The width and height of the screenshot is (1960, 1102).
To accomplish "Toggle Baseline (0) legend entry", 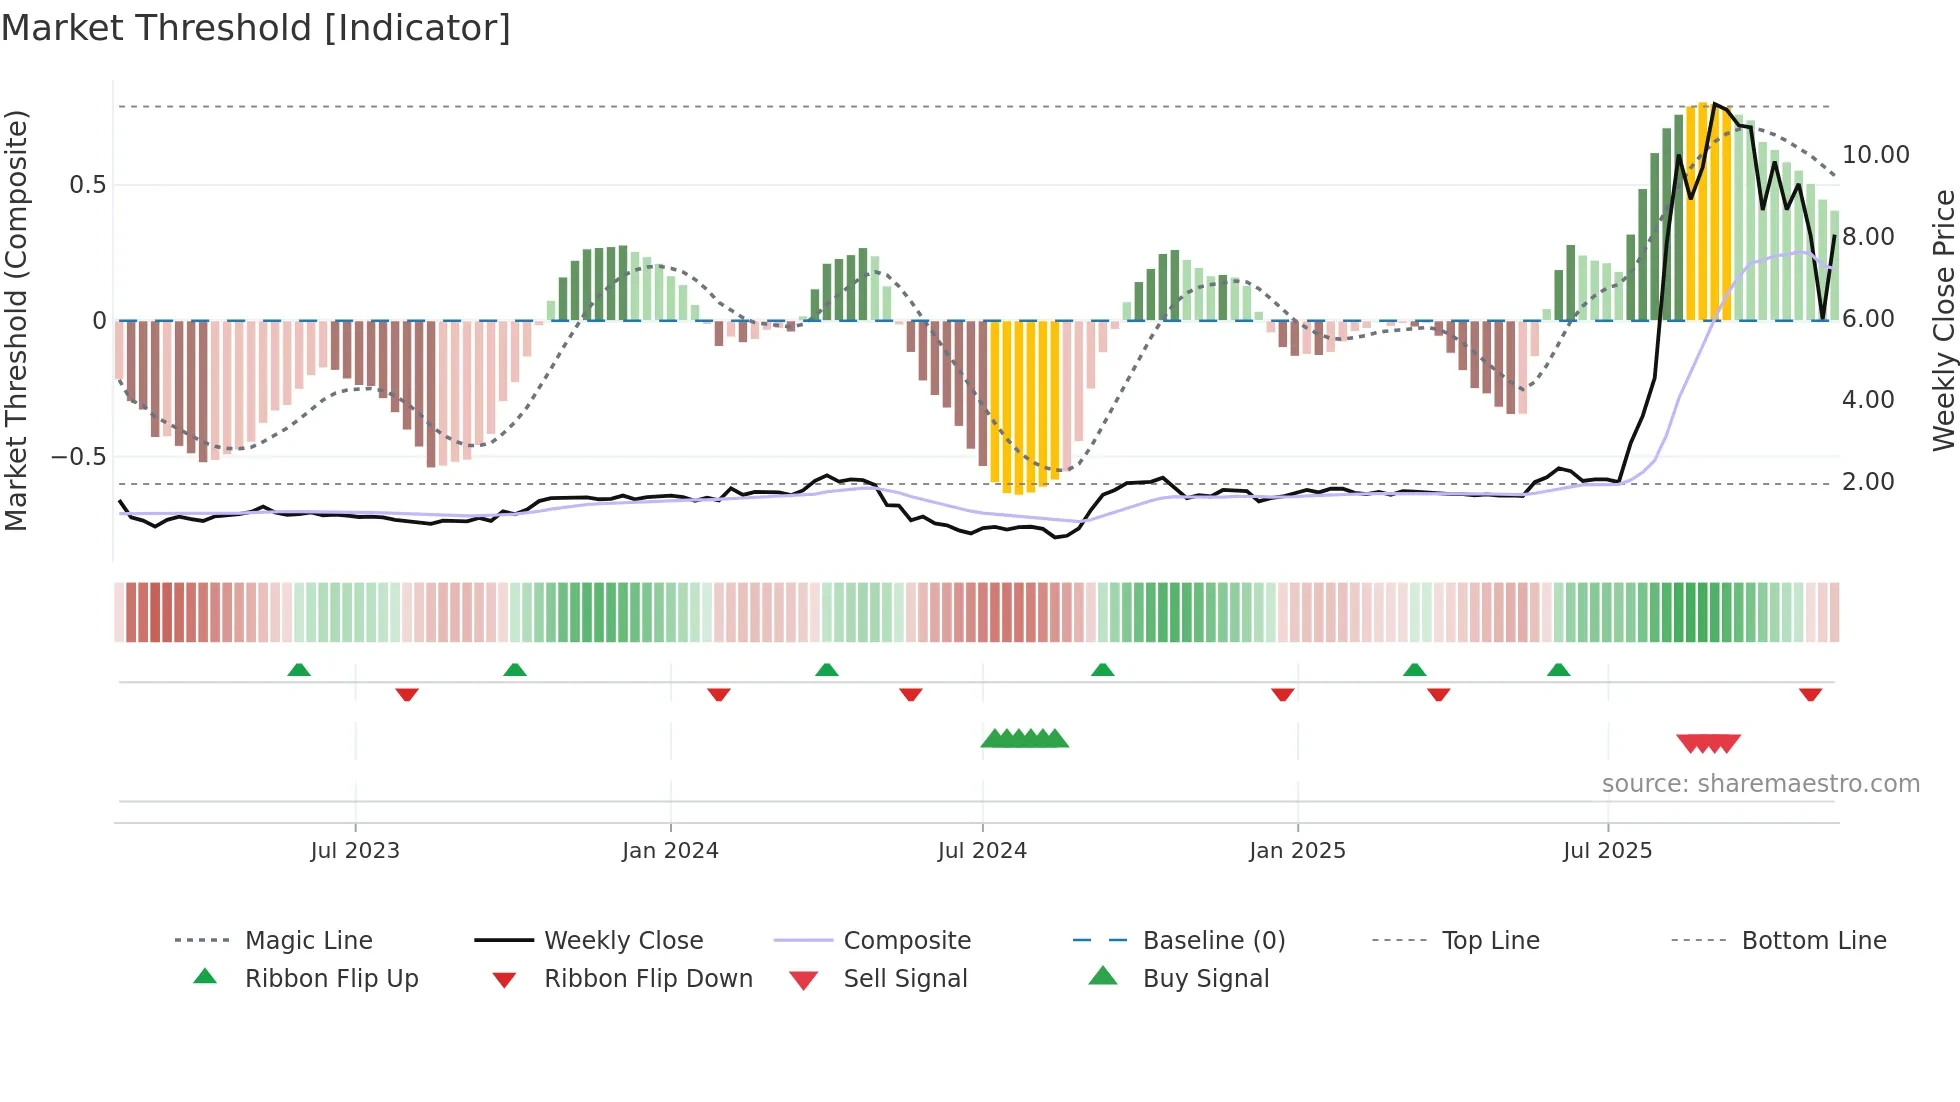I will [1213, 940].
